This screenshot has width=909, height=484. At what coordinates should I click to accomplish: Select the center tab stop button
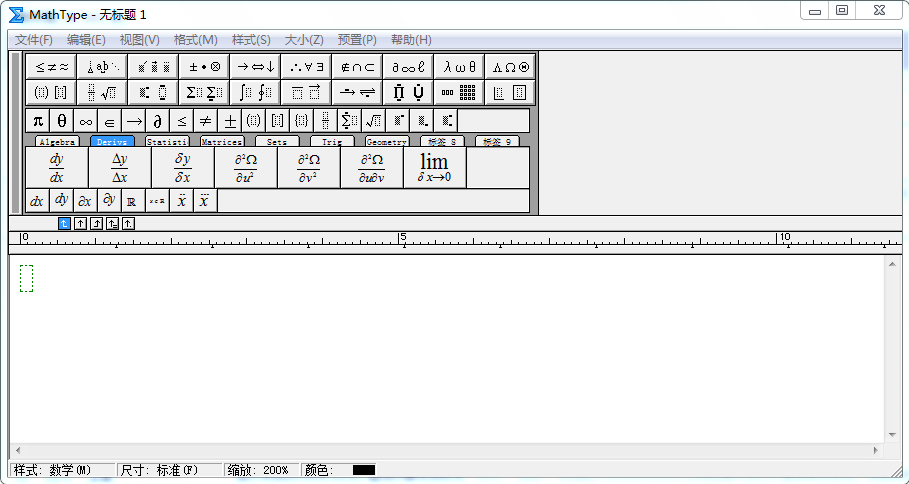click(x=81, y=223)
